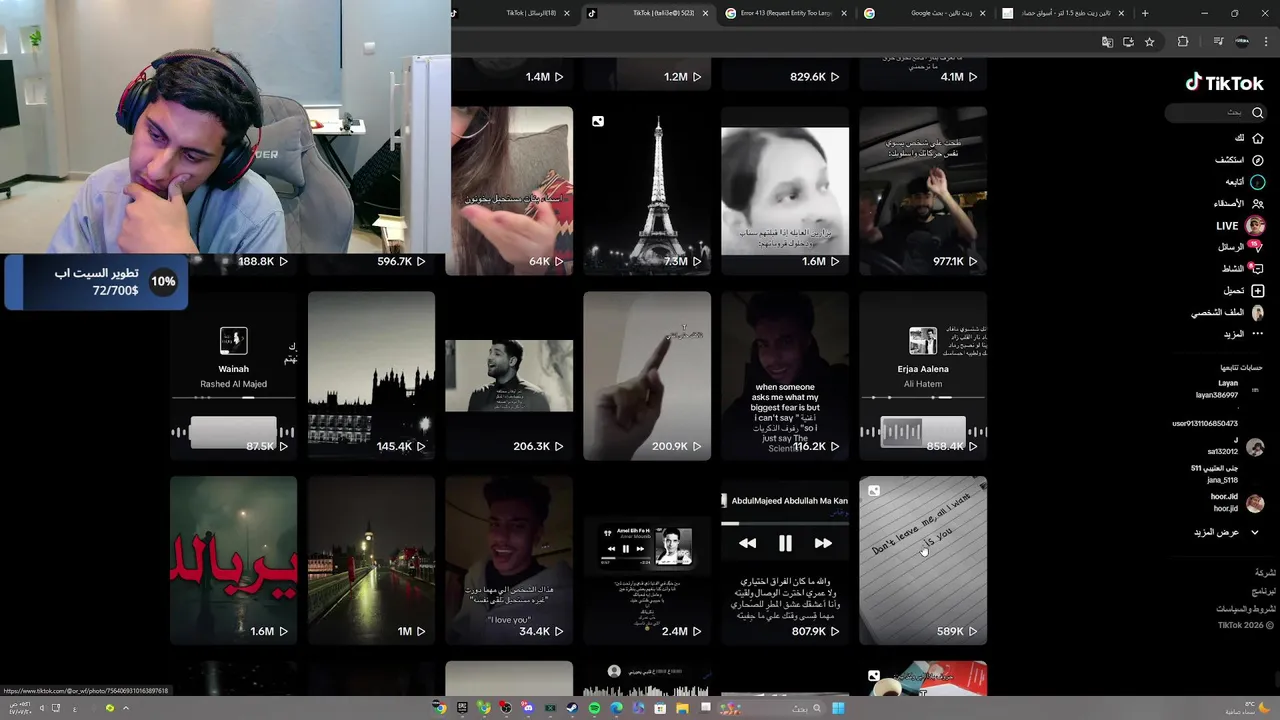Open 'I love you' video with 34.4K
This screenshot has width=1280, height=720.
(509, 560)
